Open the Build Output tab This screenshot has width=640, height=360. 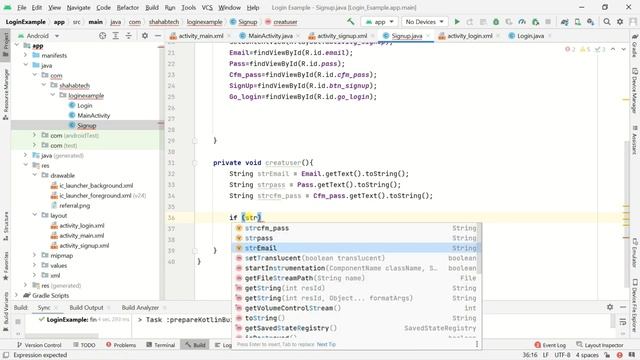[x=86, y=307]
